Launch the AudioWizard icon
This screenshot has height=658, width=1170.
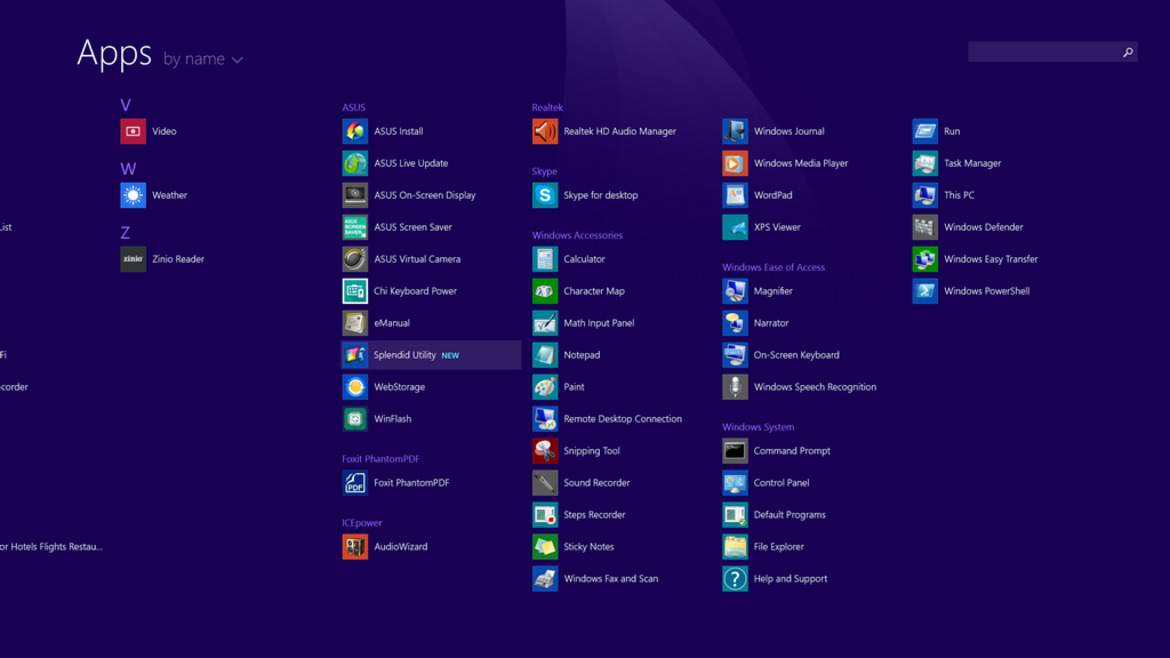point(355,547)
